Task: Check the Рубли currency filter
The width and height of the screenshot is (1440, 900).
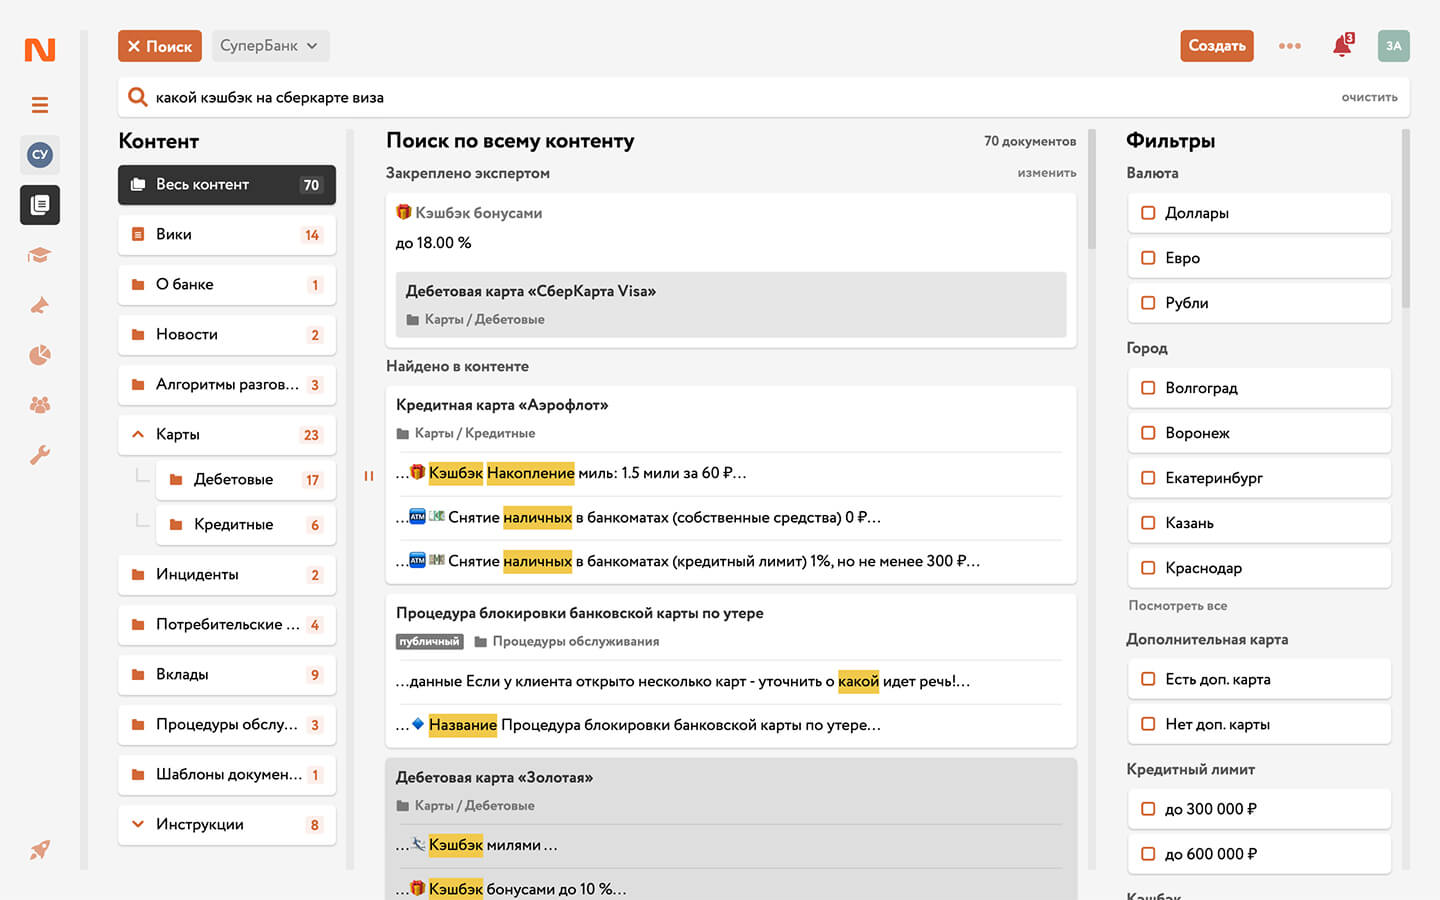Action: click(1148, 303)
